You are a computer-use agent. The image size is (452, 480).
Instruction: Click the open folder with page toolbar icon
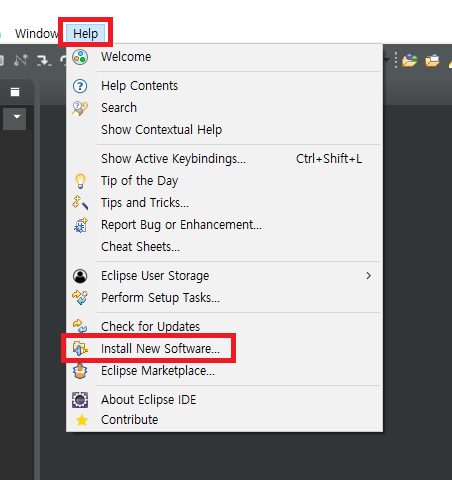tap(432, 61)
